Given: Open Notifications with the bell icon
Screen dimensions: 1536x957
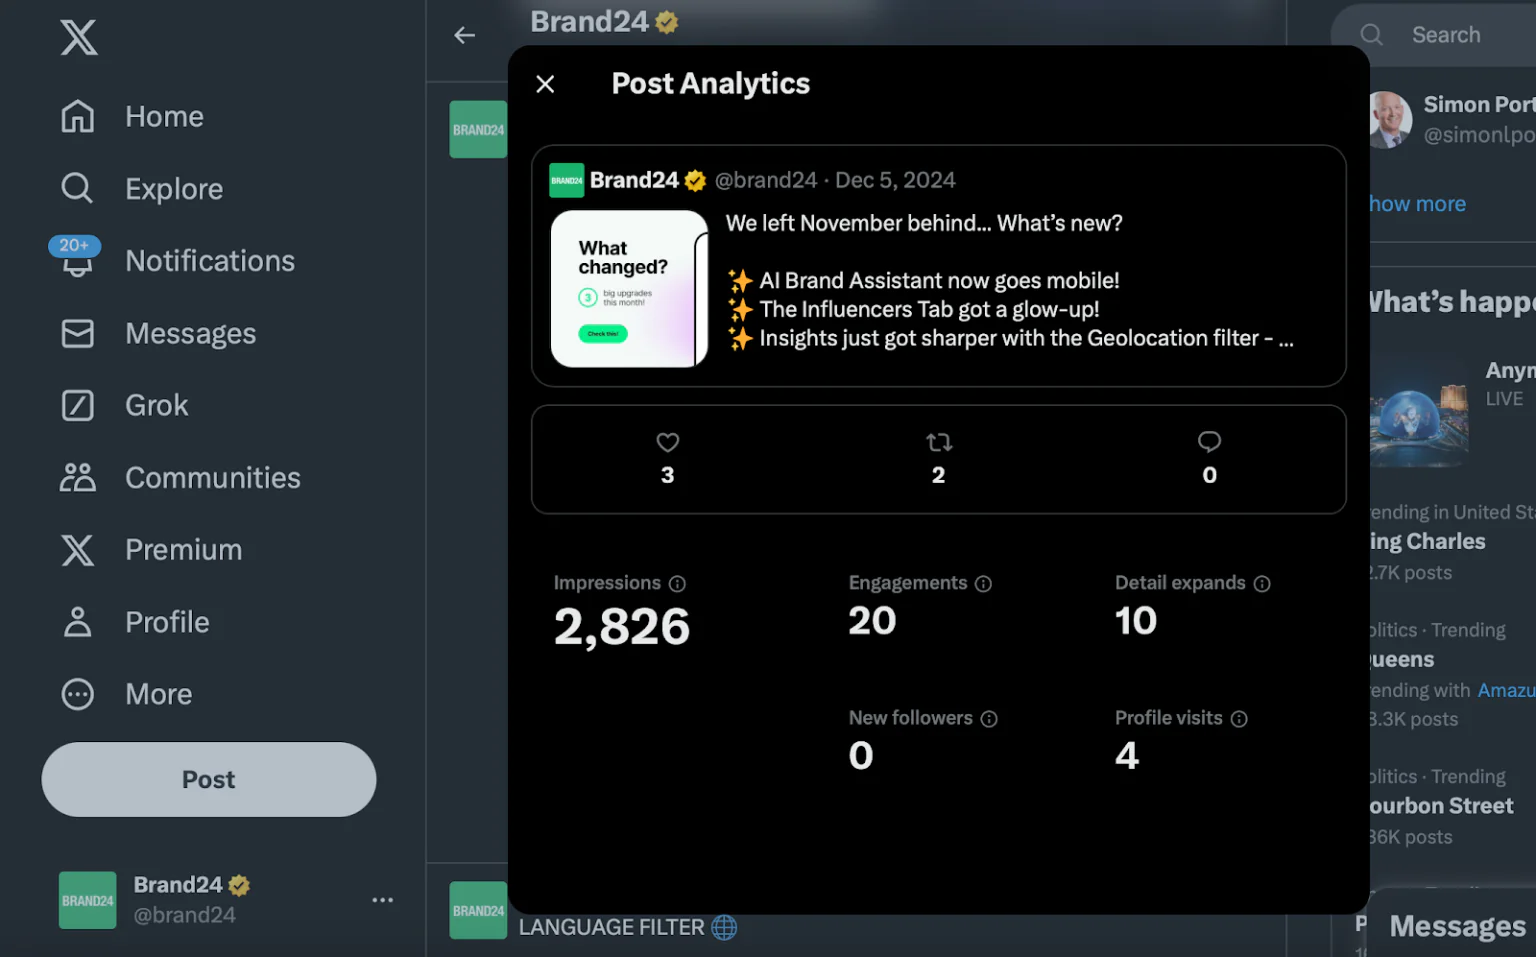Looking at the screenshot, I should [77, 261].
